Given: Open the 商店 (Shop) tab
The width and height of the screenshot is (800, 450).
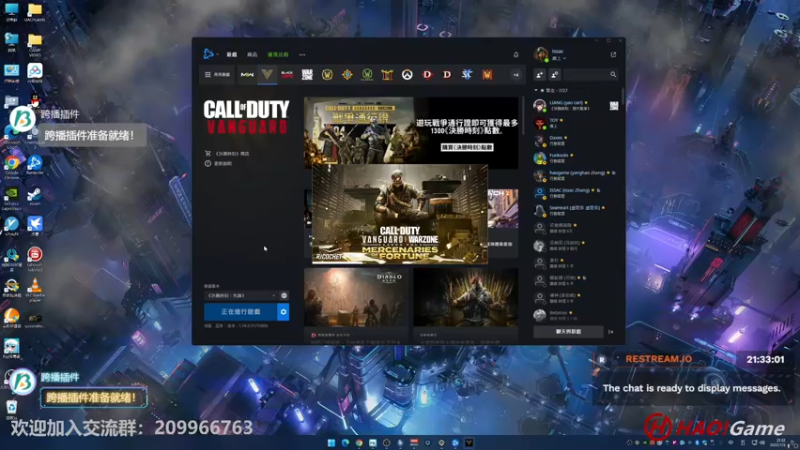Looking at the screenshot, I should click(x=252, y=55).
